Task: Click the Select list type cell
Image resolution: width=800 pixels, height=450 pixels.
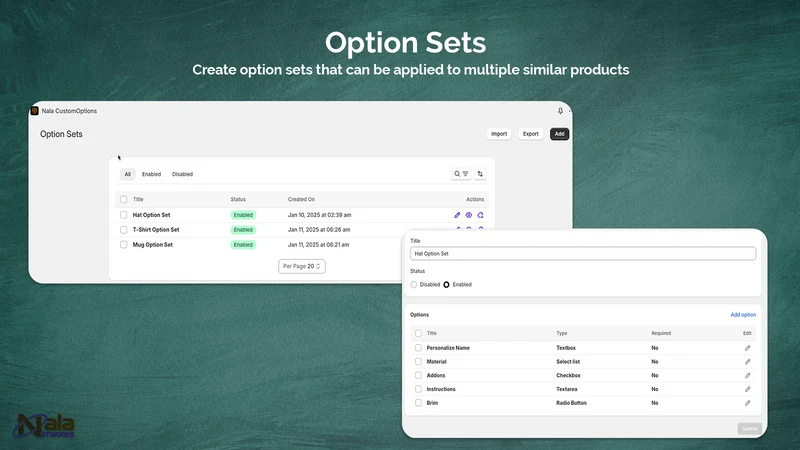Action: coord(568,362)
